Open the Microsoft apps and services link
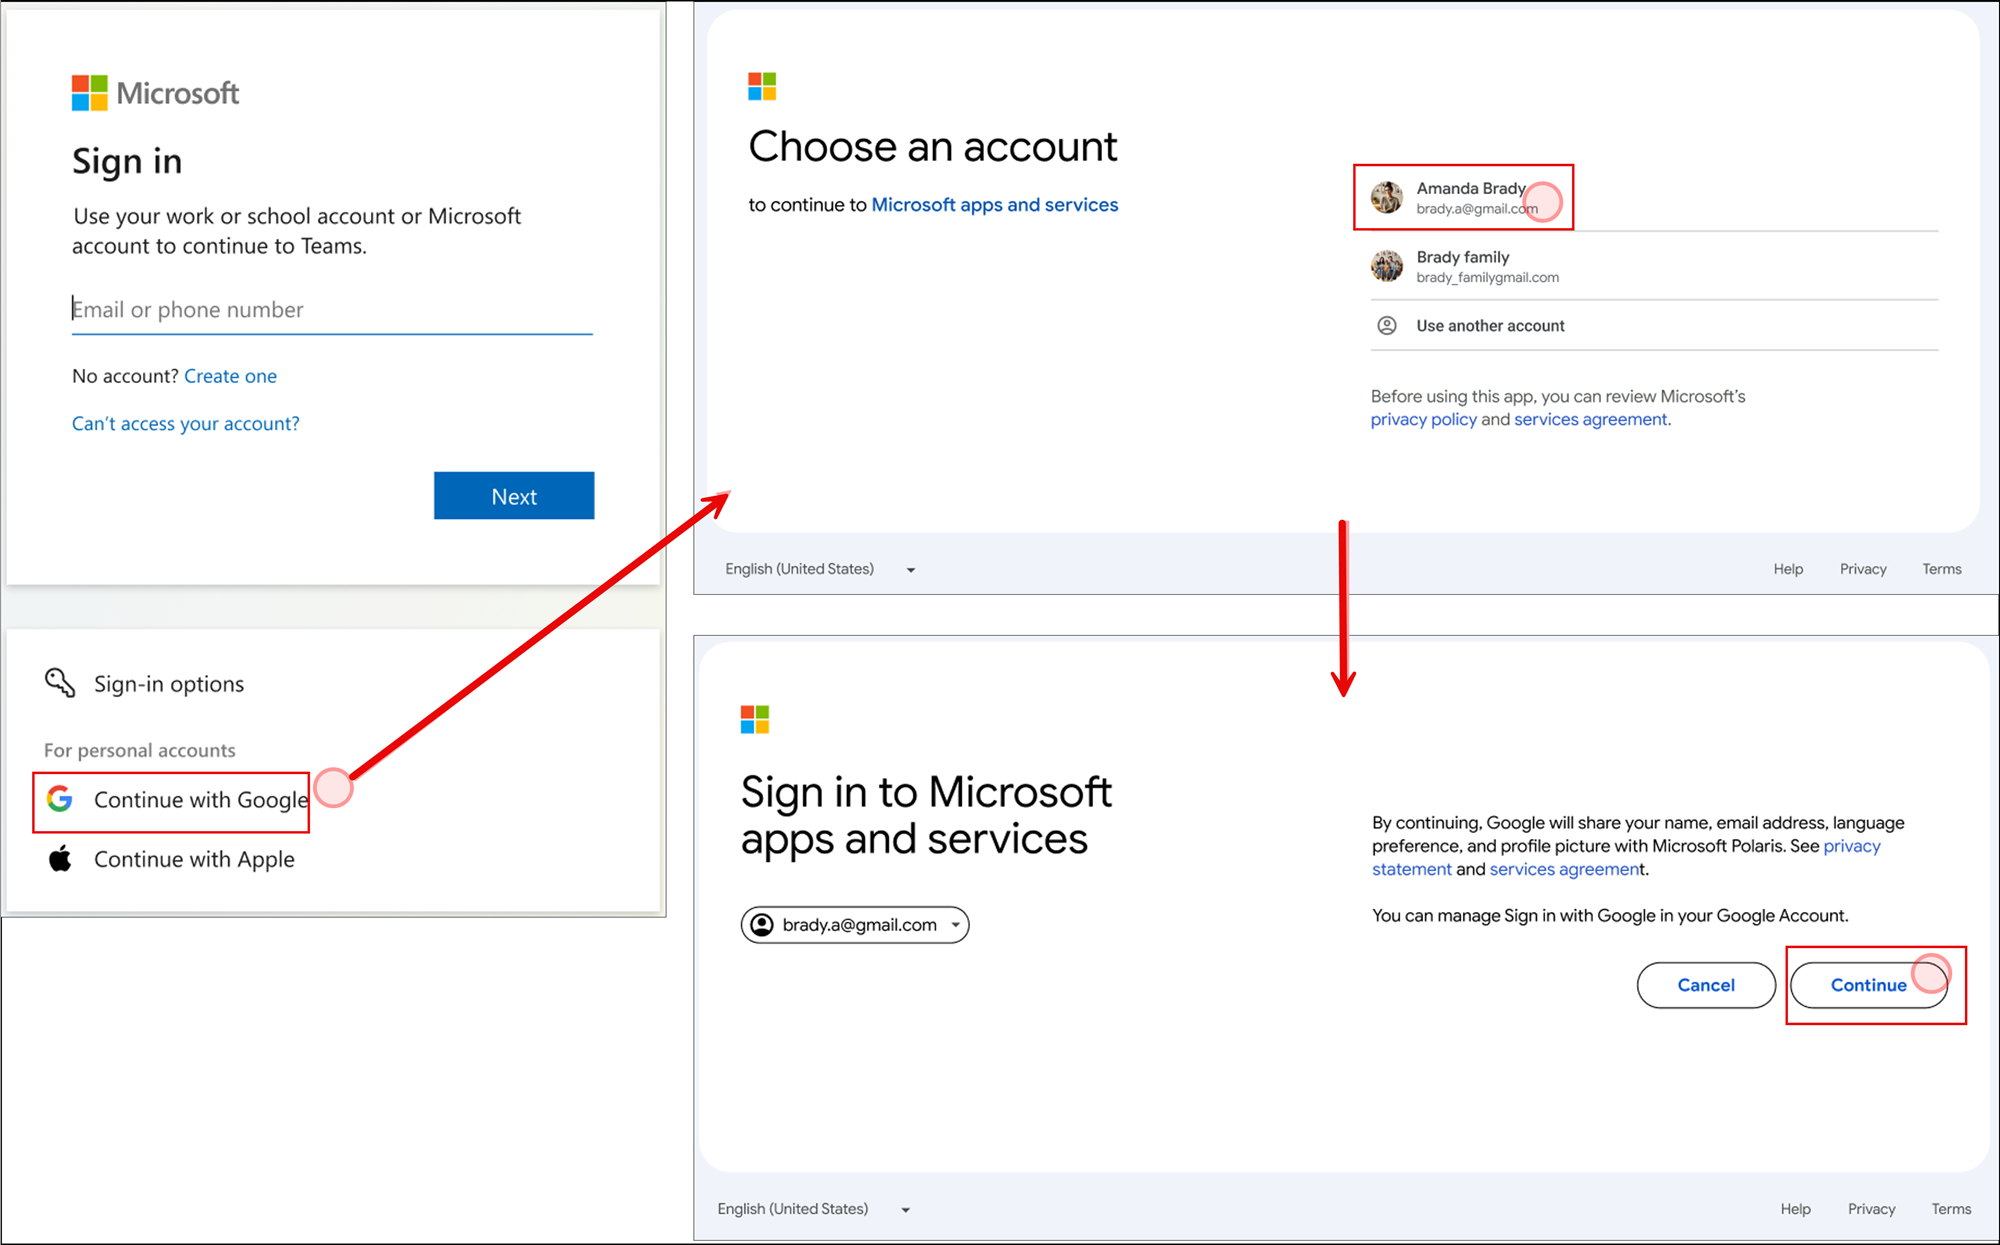This screenshot has height=1245, width=2000. (994, 205)
